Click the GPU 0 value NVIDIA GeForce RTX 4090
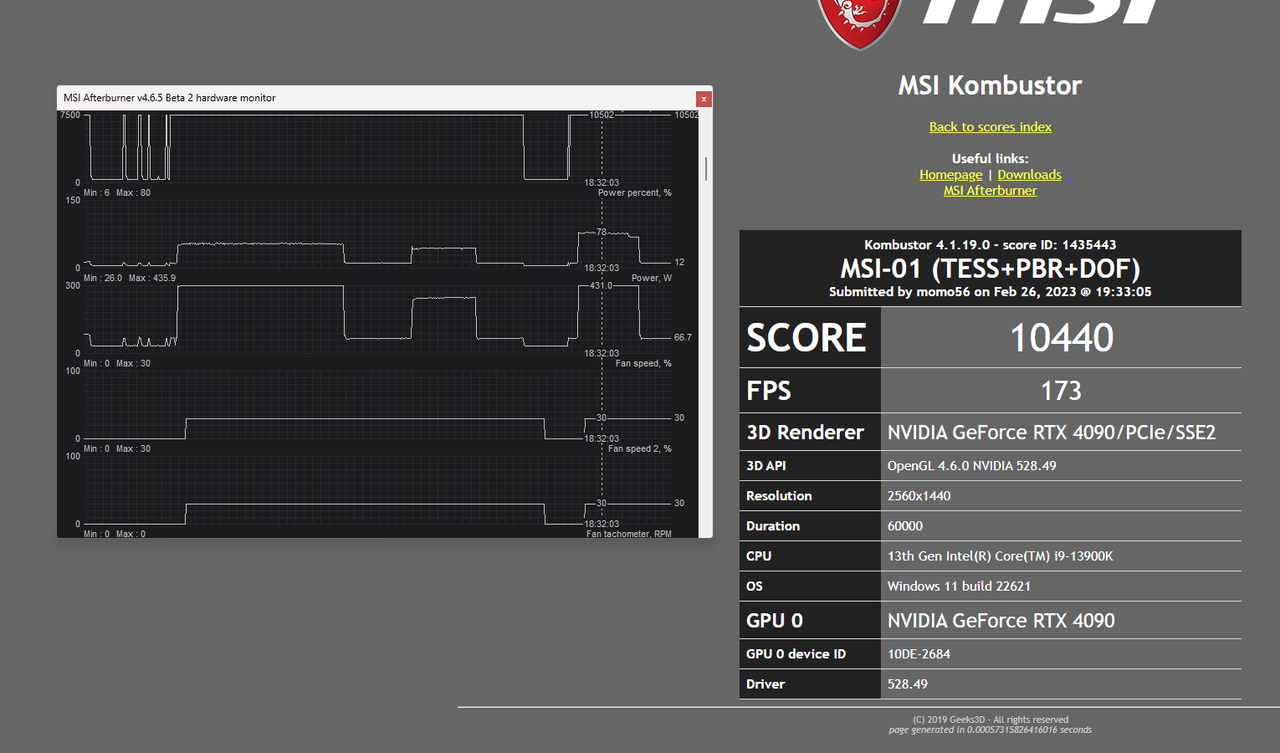Viewport: 1280px width, 753px height. point(1001,621)
